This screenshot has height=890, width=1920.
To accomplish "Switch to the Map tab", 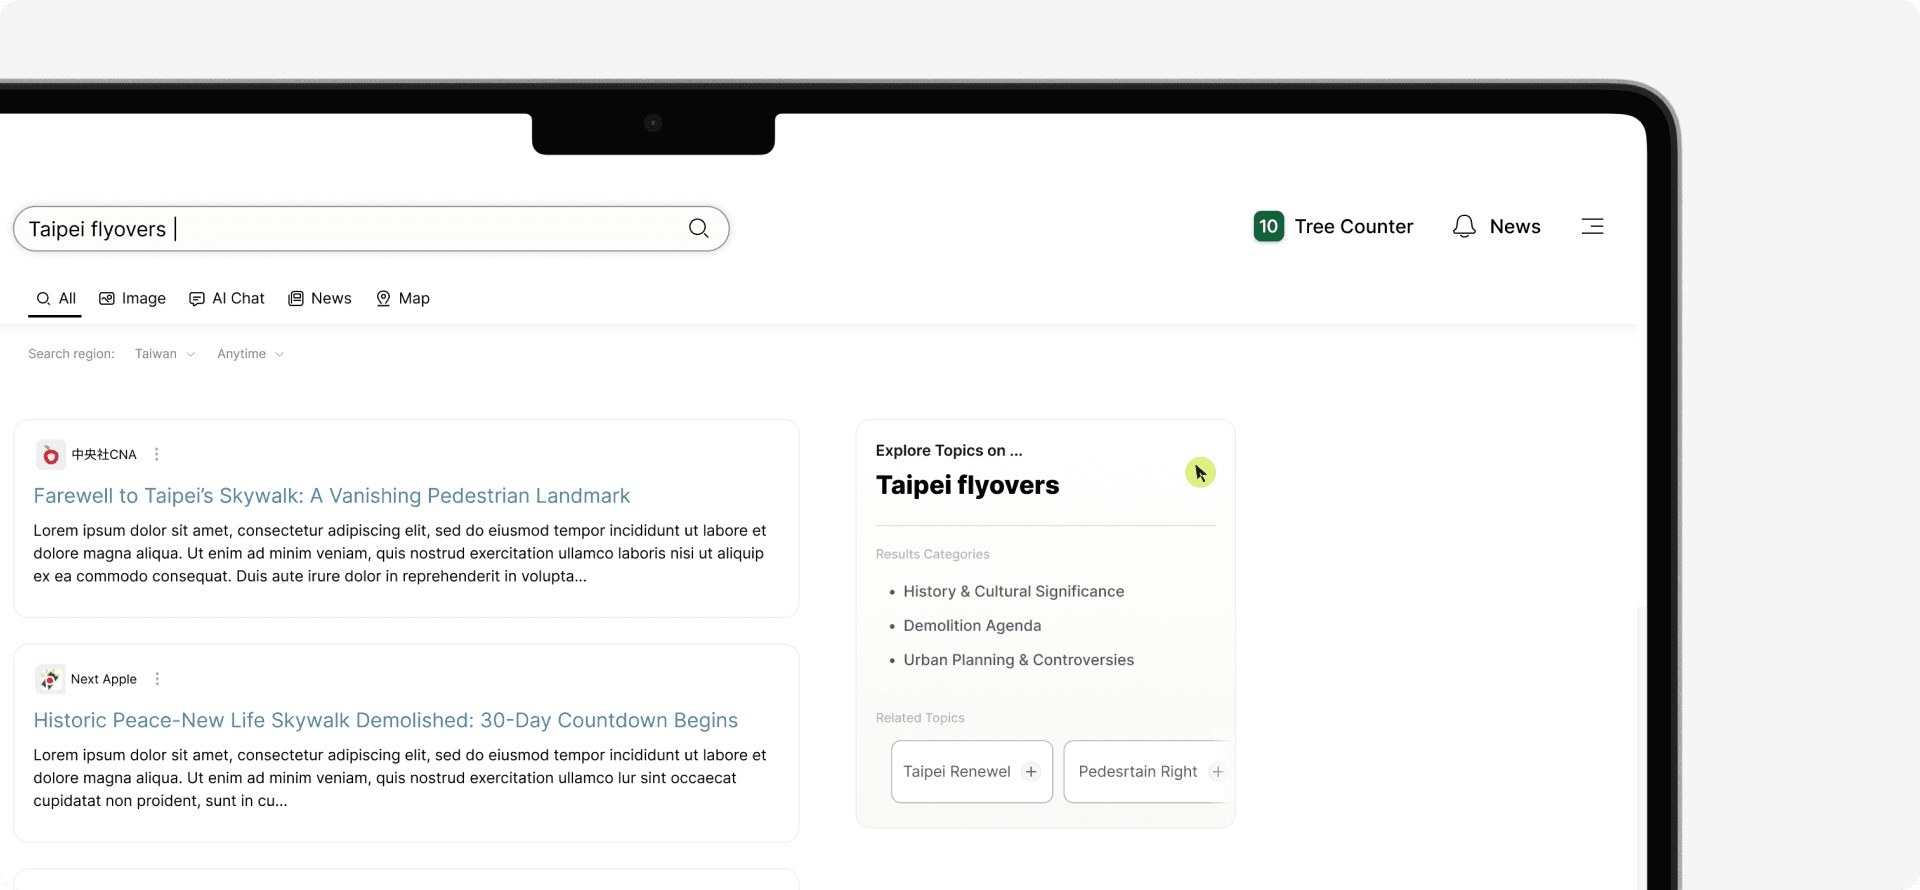I will (403, 298).
